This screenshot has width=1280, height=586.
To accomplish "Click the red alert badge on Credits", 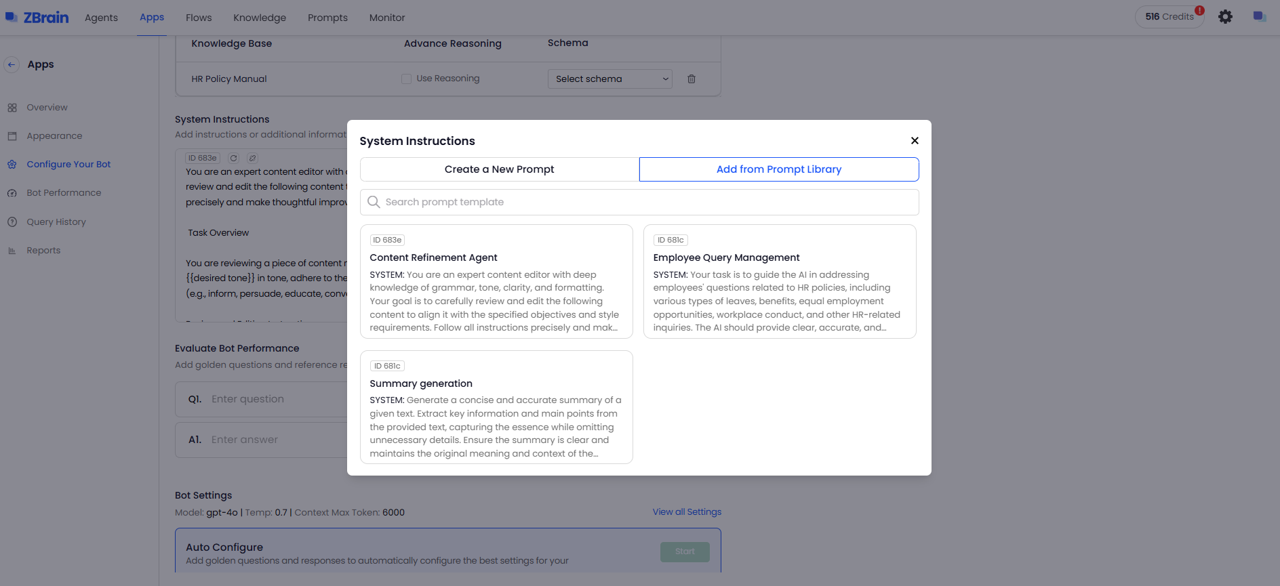I will (x=1199, y=11).
